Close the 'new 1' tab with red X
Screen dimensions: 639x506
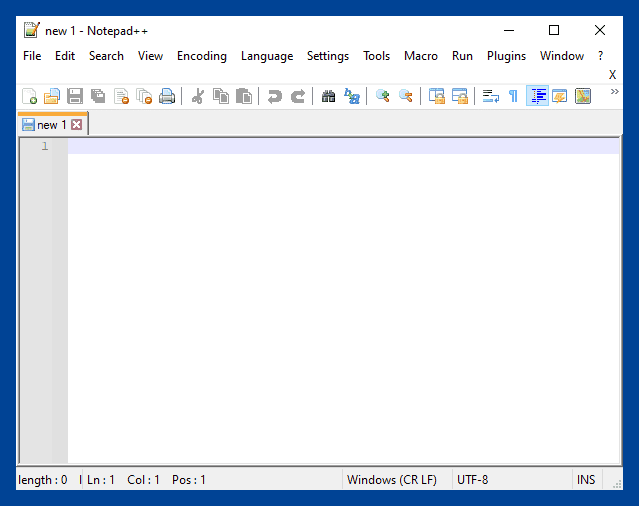pyautogui.click(x=77, y=125)
